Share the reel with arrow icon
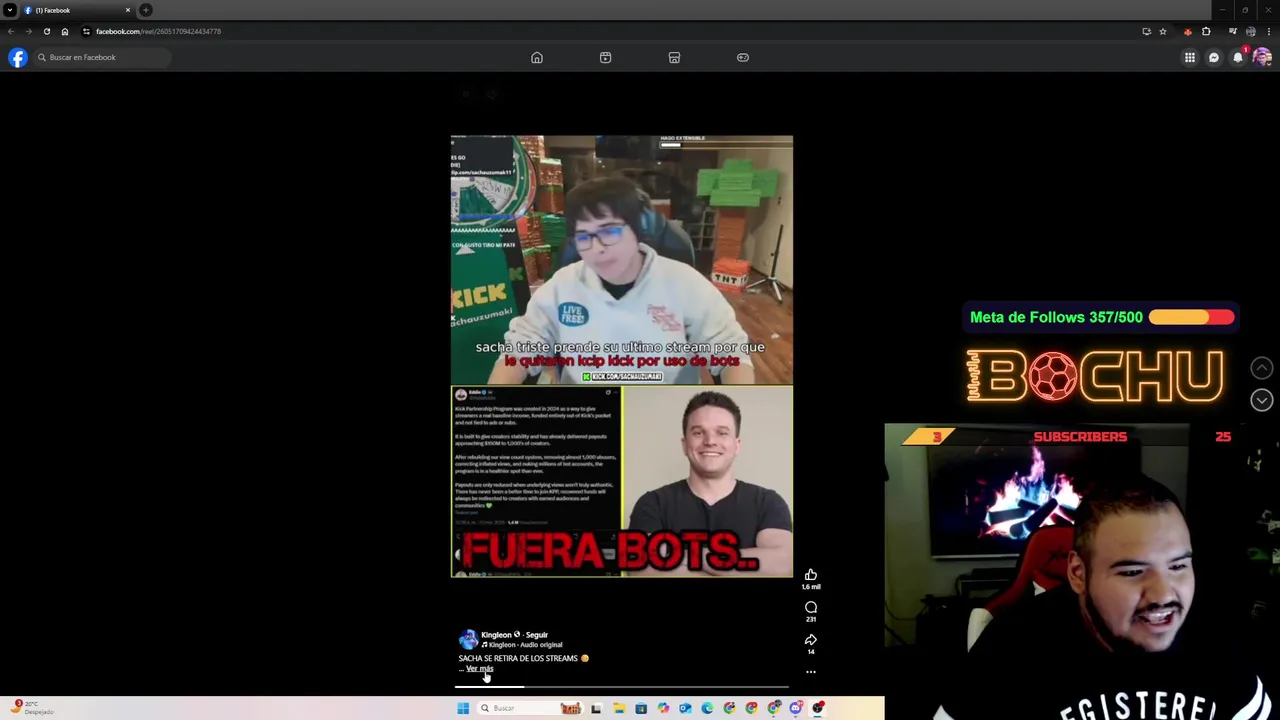 tap(811, 640)
